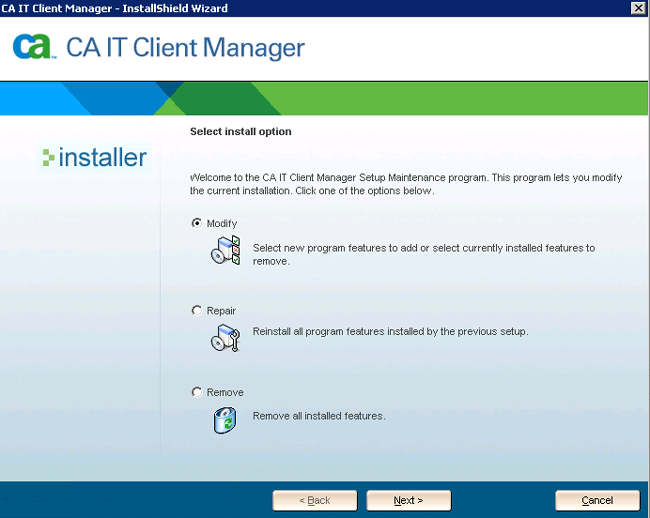Click the Back button

coord(315,501)
